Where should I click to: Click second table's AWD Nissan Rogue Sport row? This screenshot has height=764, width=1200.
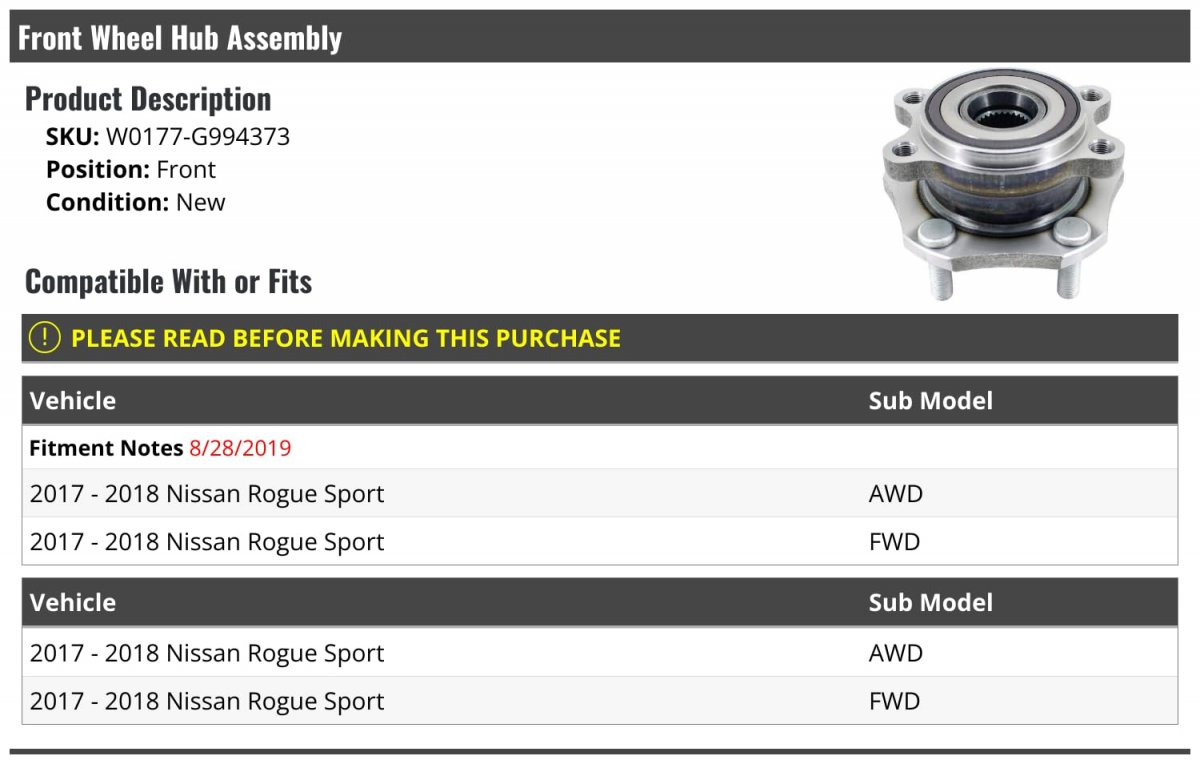[x=600, y=652]
